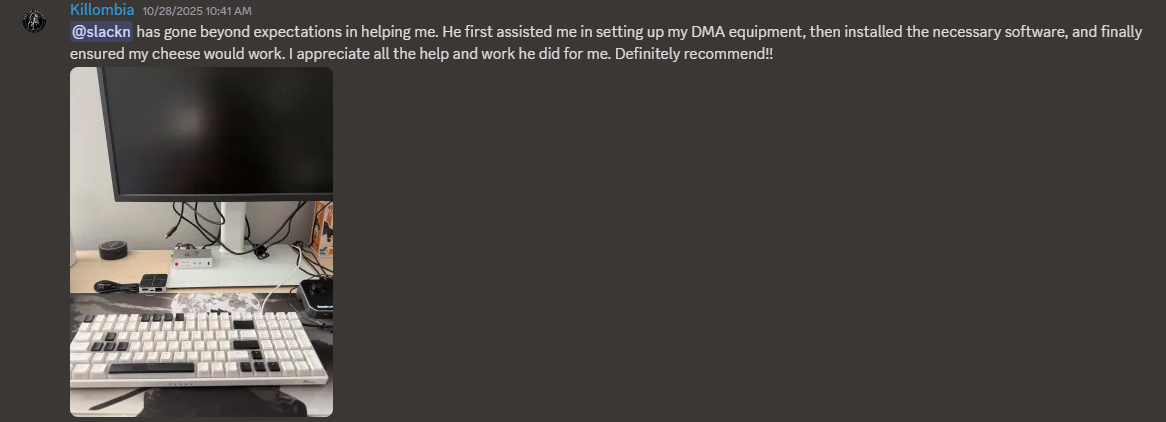This screenshot has height=422, width=1166.
Task: Click Killombia's profile avatar
Action: [35, 20]
